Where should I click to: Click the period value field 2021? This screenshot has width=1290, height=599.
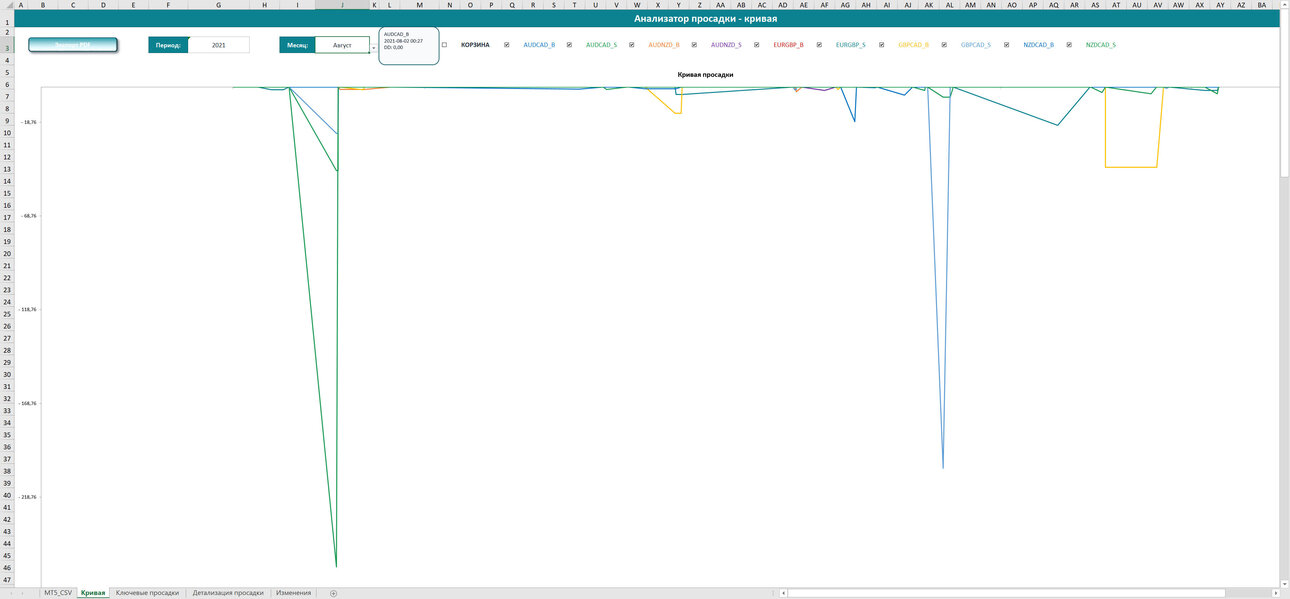pyautogui.click(x=218, y=45)
